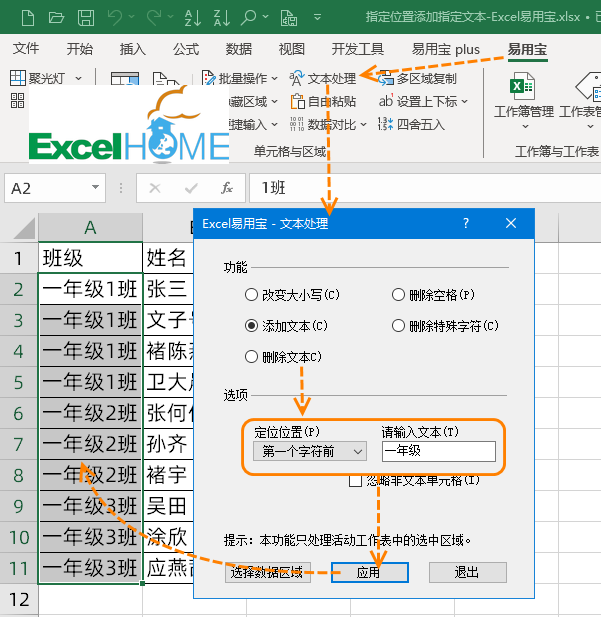Click the Enter checkmark in formula bar
The image size is (601, 617).
click(191, 188)
